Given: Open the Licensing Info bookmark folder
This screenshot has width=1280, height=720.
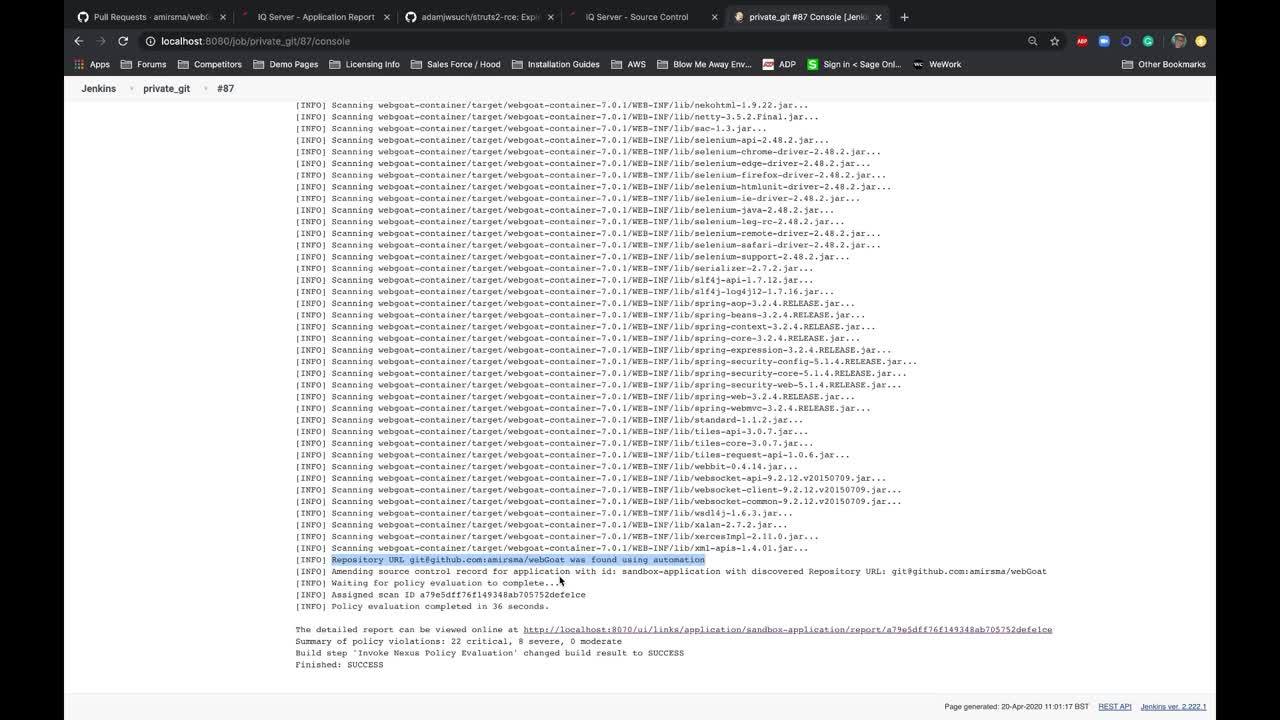Looking at the screenshot, I should [364, 64].
